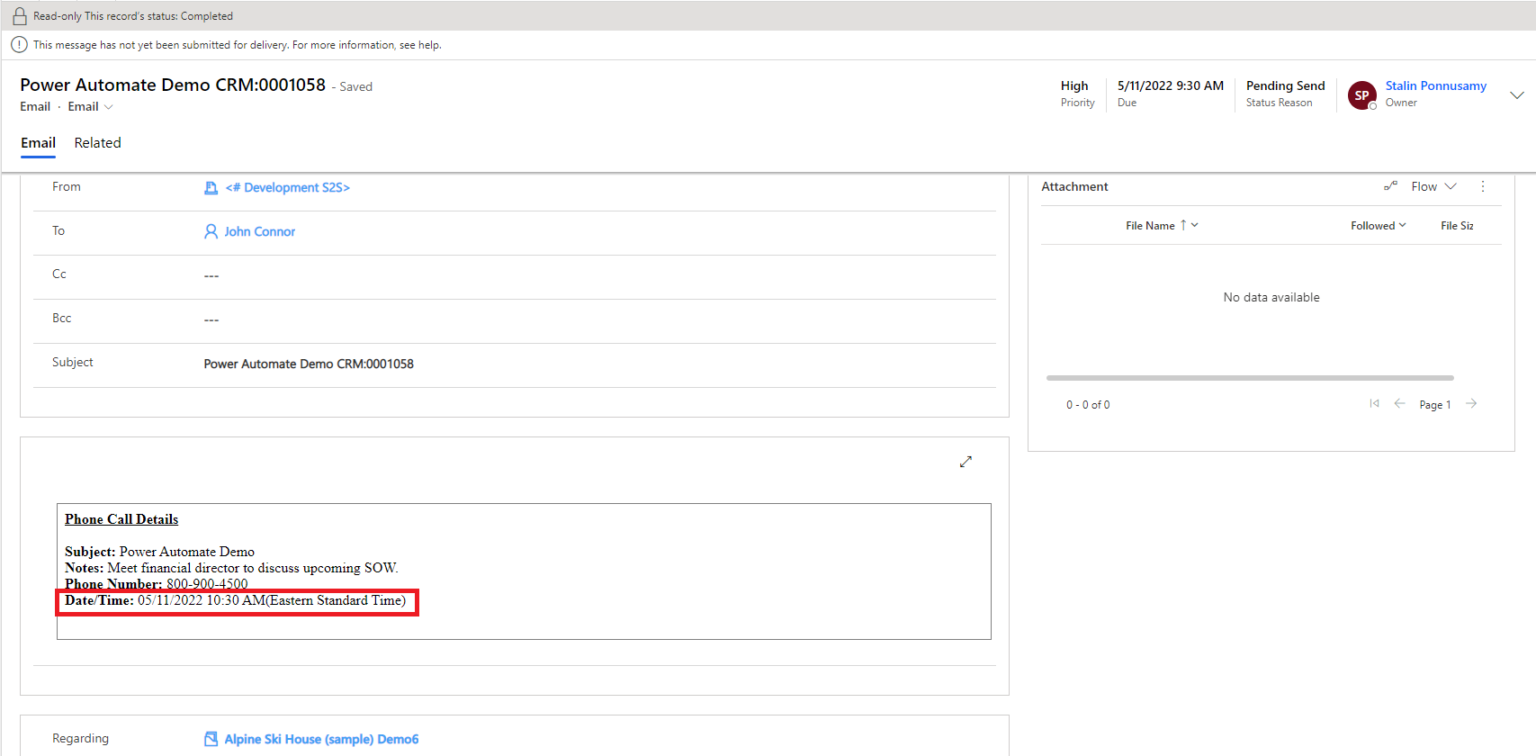Go to next page in the attachment grid
The image size is (1536, 756).
(x=1471, y=403)
